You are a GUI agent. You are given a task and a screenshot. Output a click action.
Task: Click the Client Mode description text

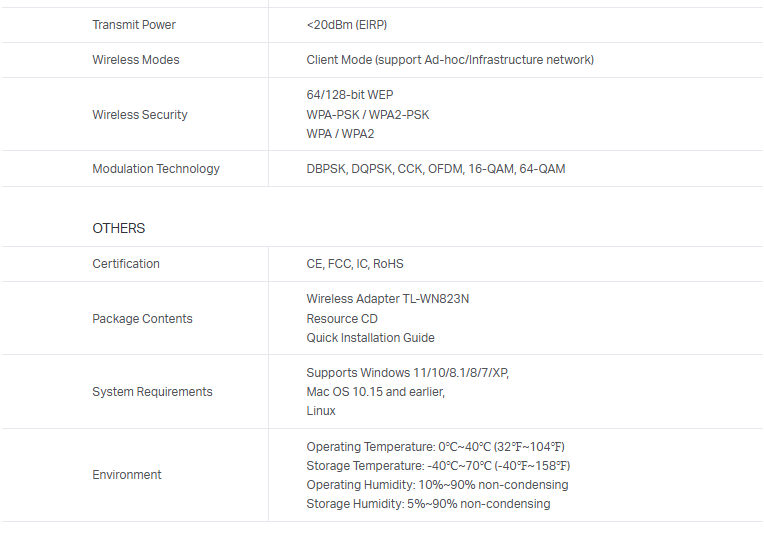pos(450,60)
